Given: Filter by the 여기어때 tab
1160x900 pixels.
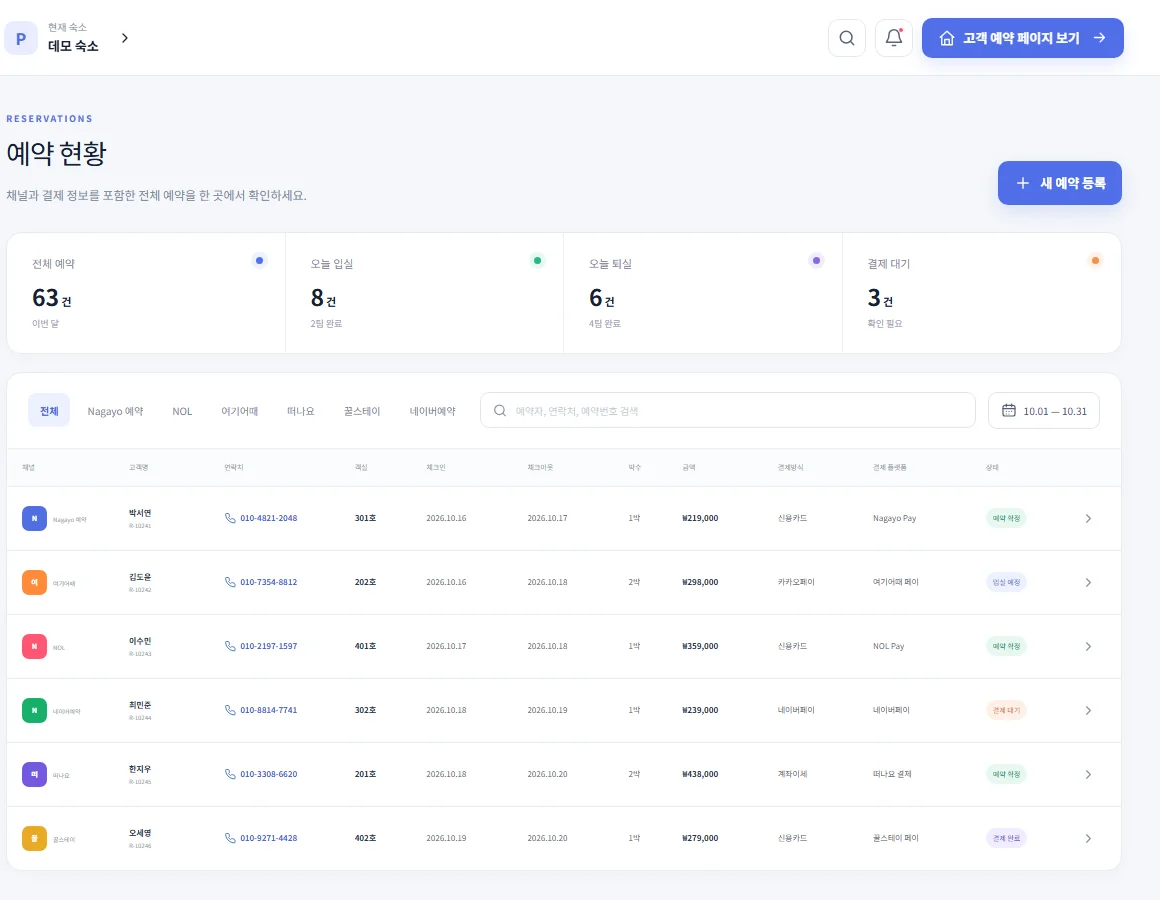Looking at the screenshot, I should [240, 411].
